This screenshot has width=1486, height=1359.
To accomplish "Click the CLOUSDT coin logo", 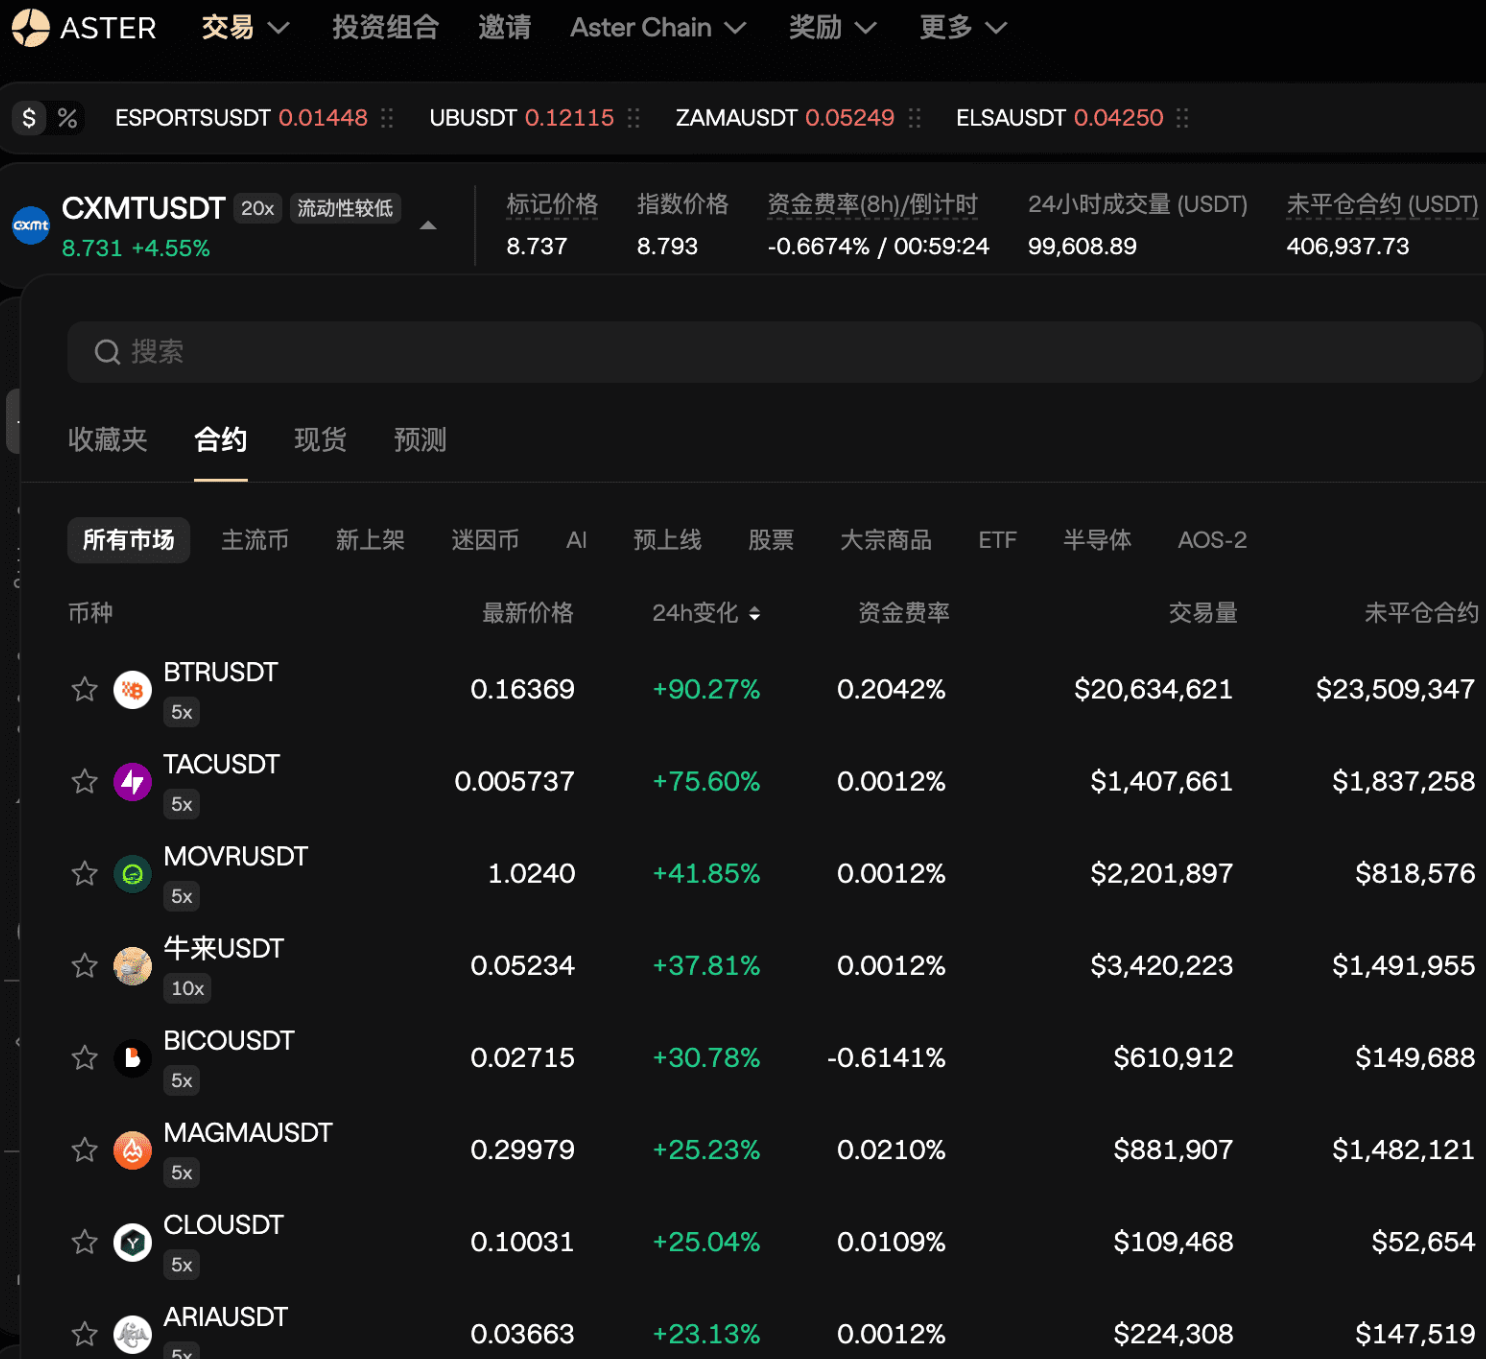I will point(132,1242).
